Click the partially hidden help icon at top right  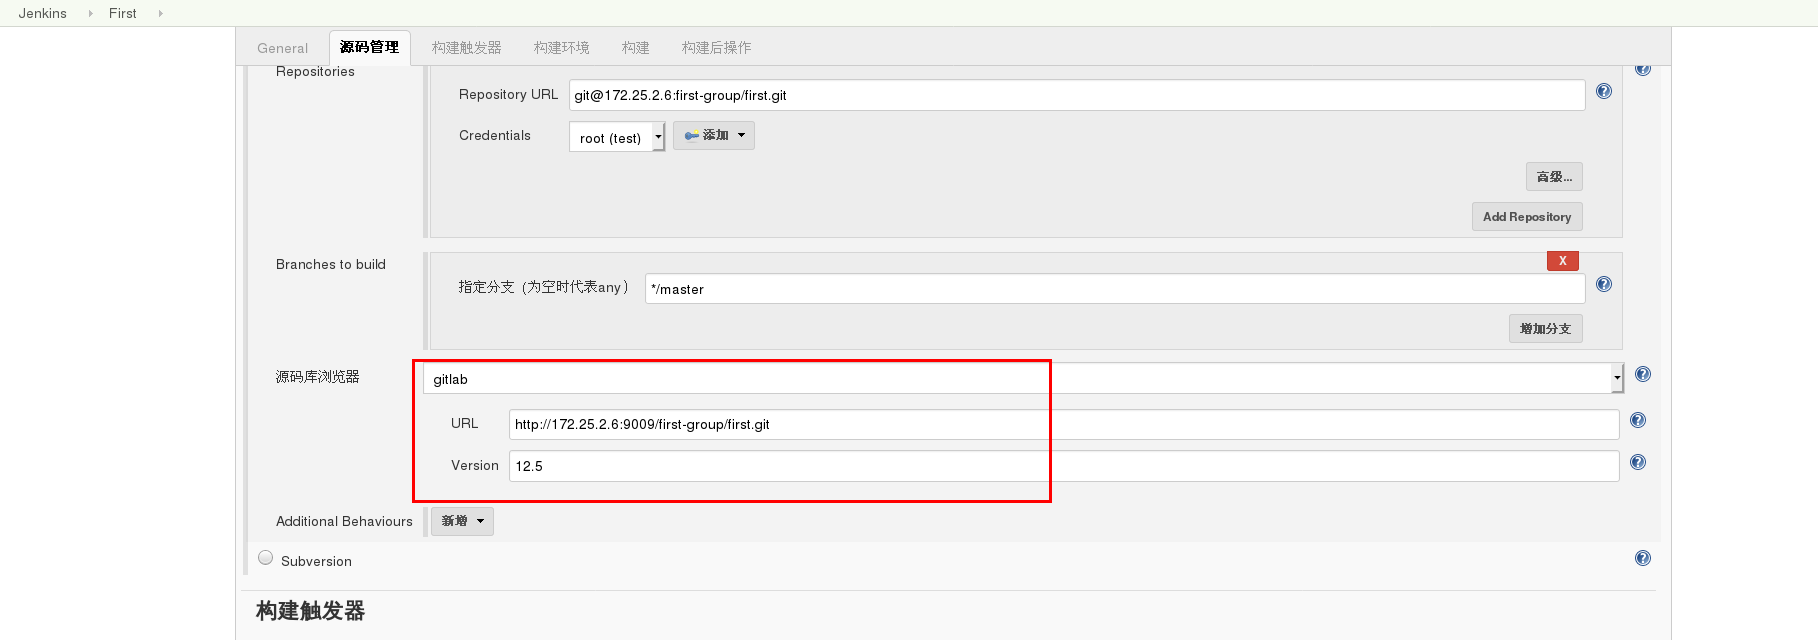click(x=1643, y=70)
